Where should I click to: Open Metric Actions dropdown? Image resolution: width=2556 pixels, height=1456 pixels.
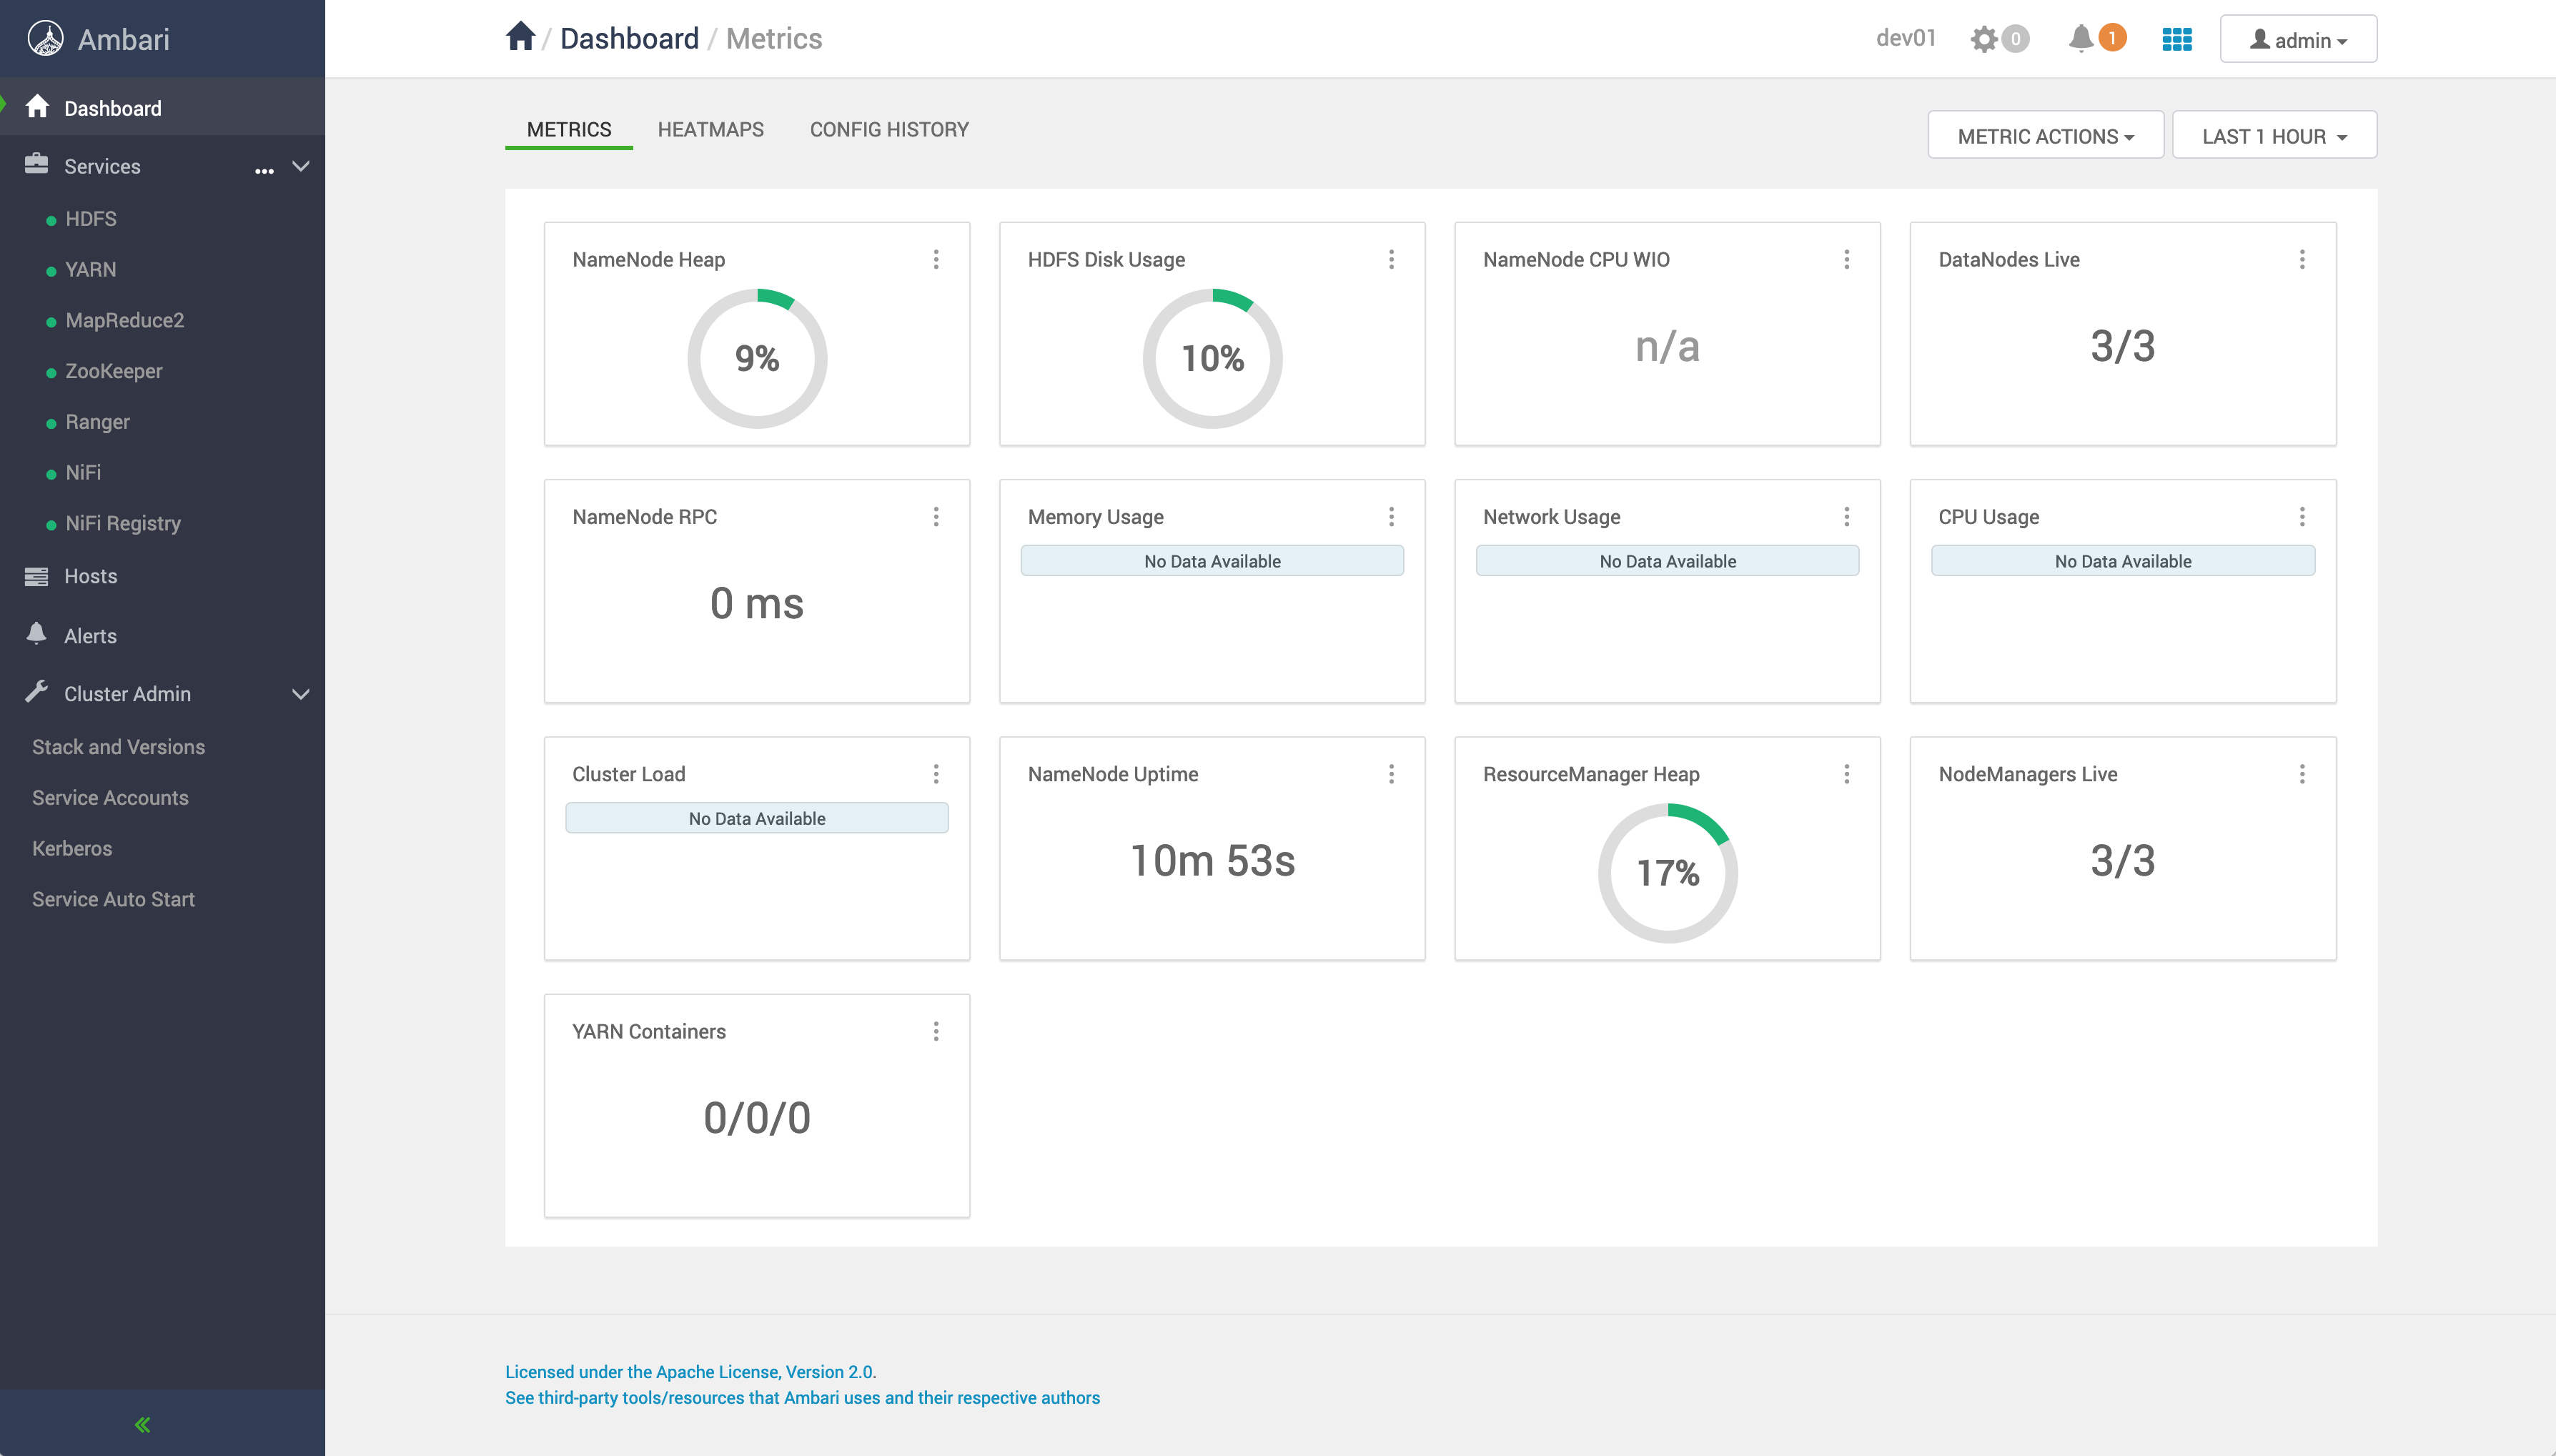point(2045,136)
